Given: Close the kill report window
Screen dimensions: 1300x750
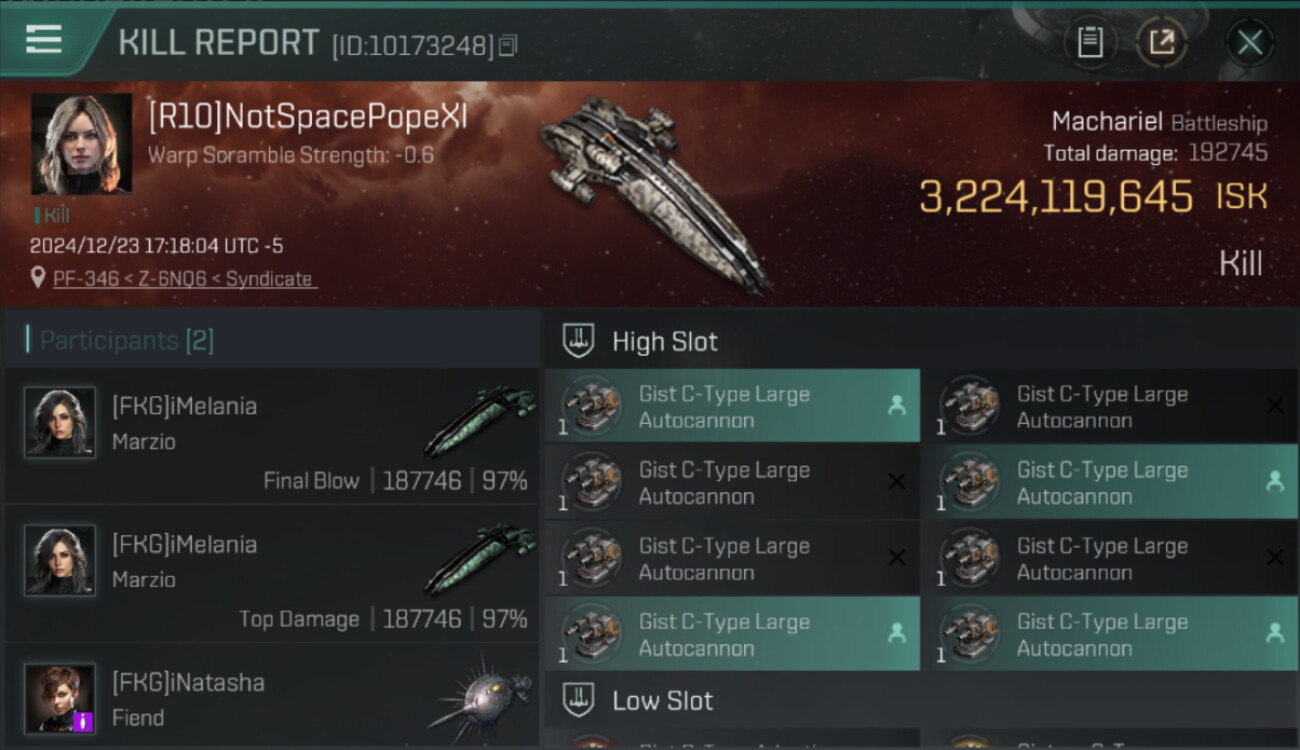Looking at the screenshot, I should pyautogui.click(x=1249, y=43).
